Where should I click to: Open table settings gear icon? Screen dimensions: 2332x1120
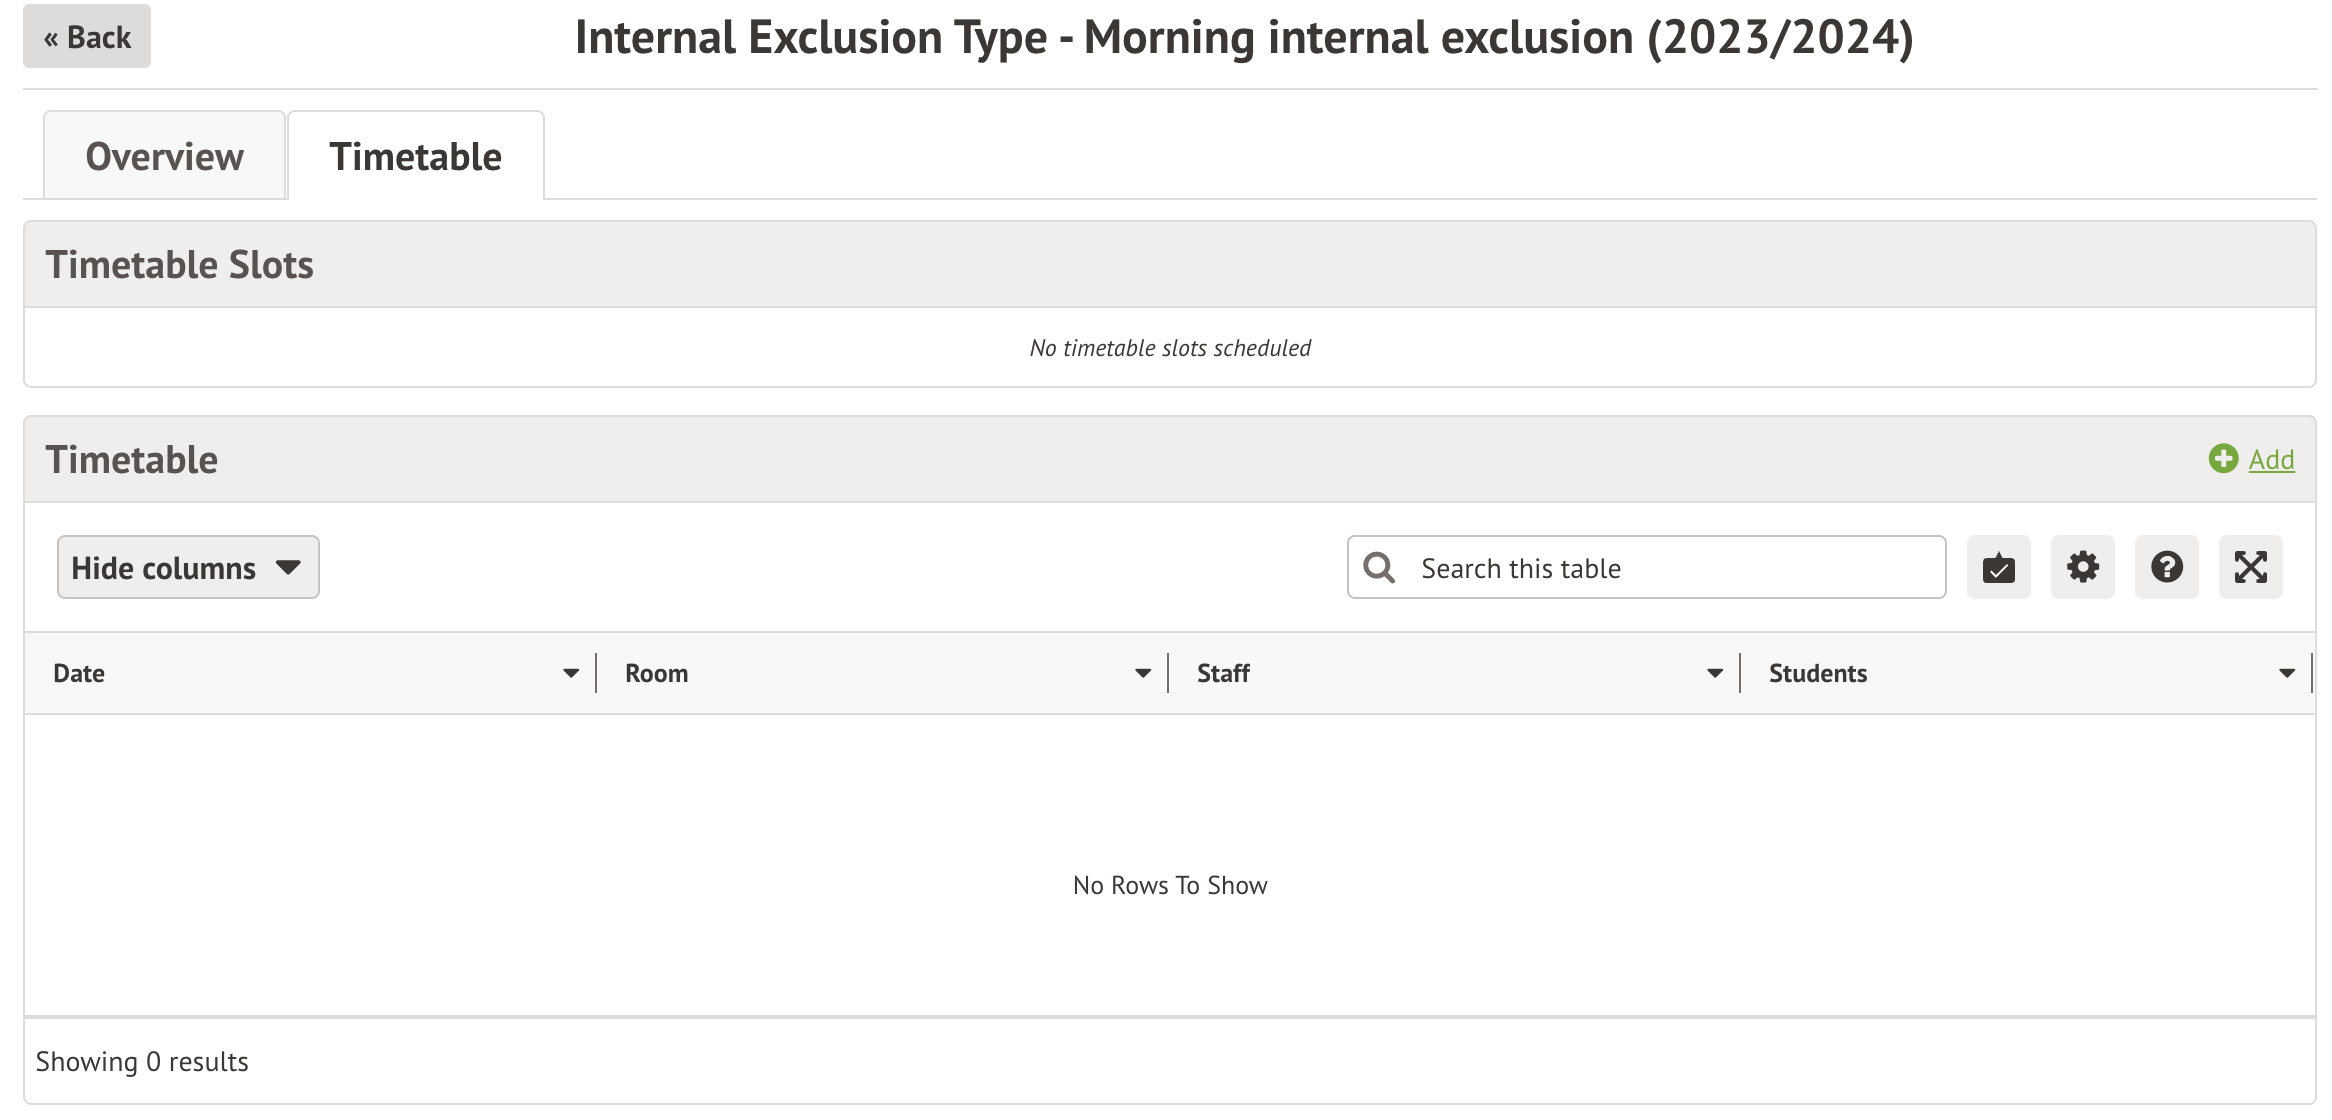pos(2082,568)
